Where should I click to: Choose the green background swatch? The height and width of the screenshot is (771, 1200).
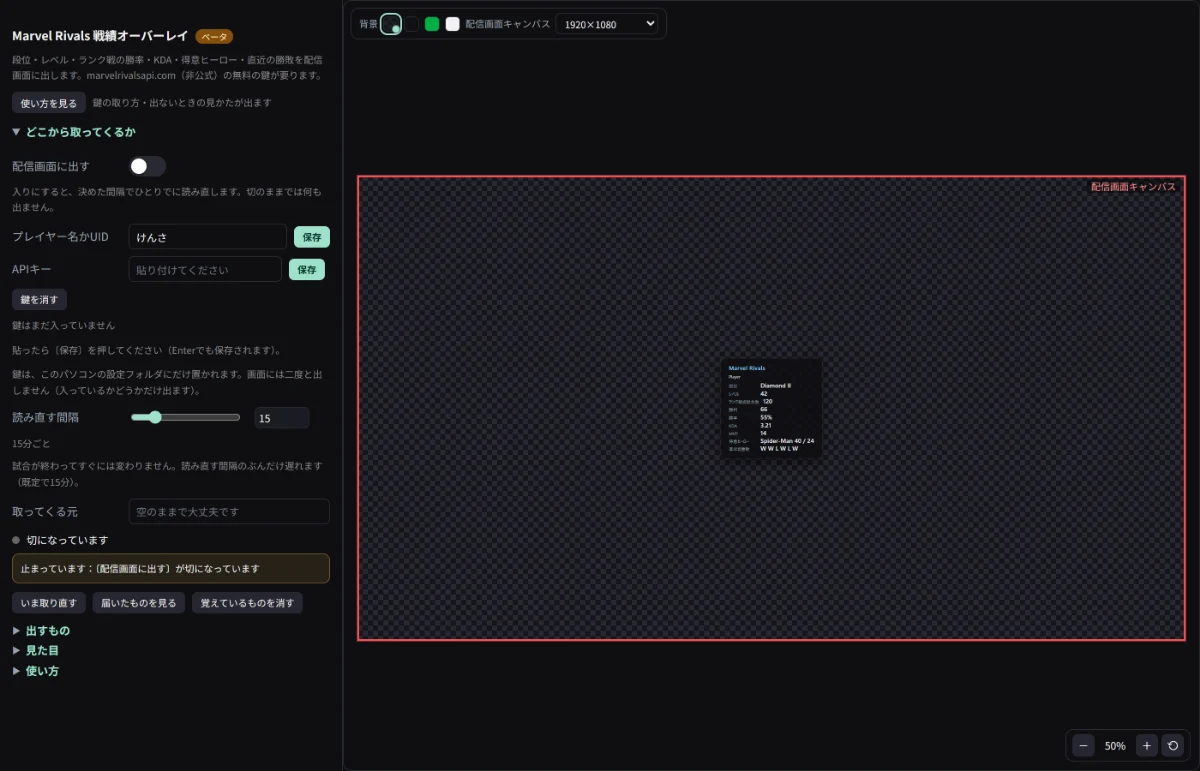coord(432,24)
